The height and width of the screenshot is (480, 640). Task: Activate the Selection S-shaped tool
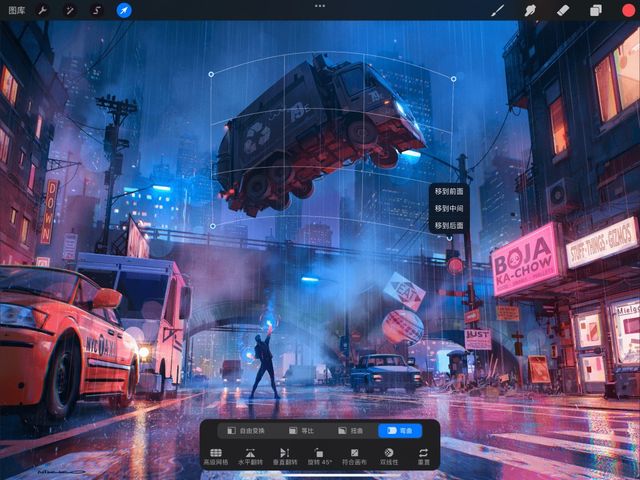[96, 10]
